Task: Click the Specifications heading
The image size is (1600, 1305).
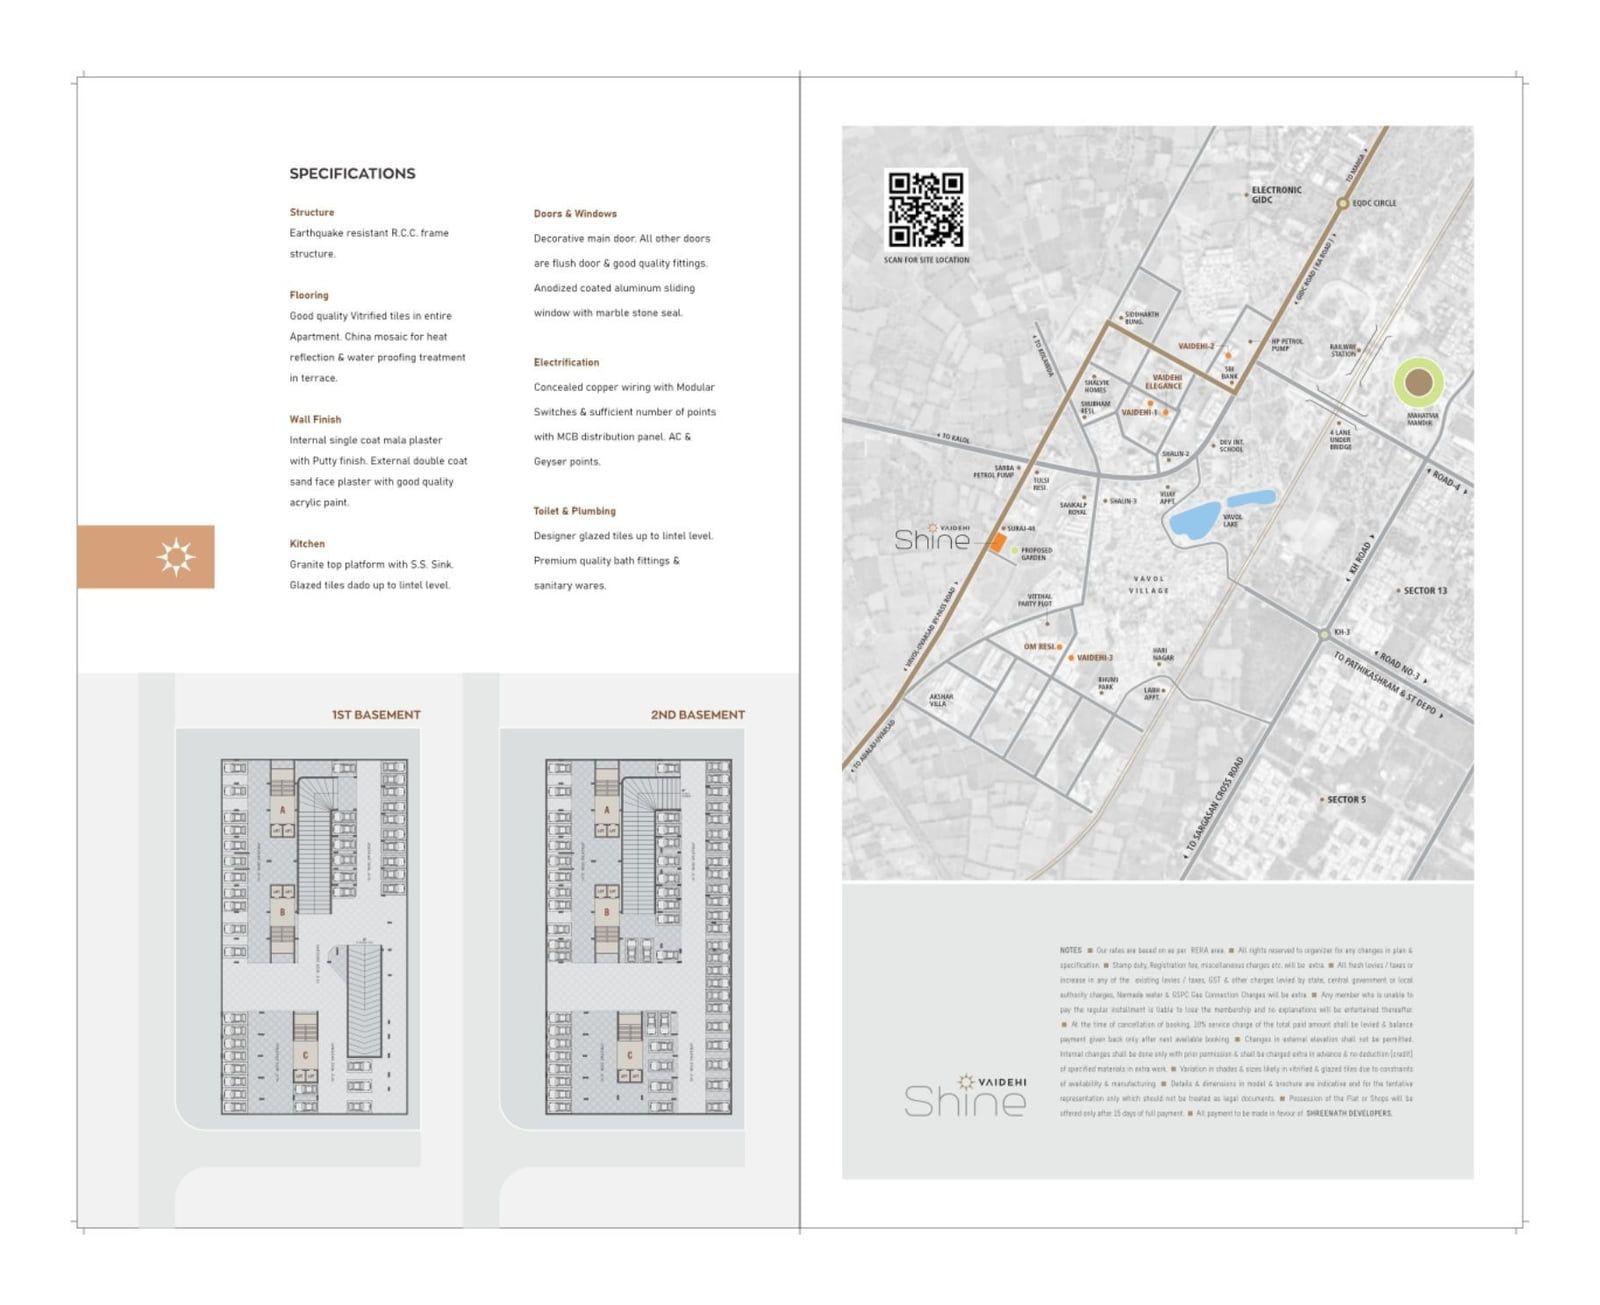Action: click(352, 173)
